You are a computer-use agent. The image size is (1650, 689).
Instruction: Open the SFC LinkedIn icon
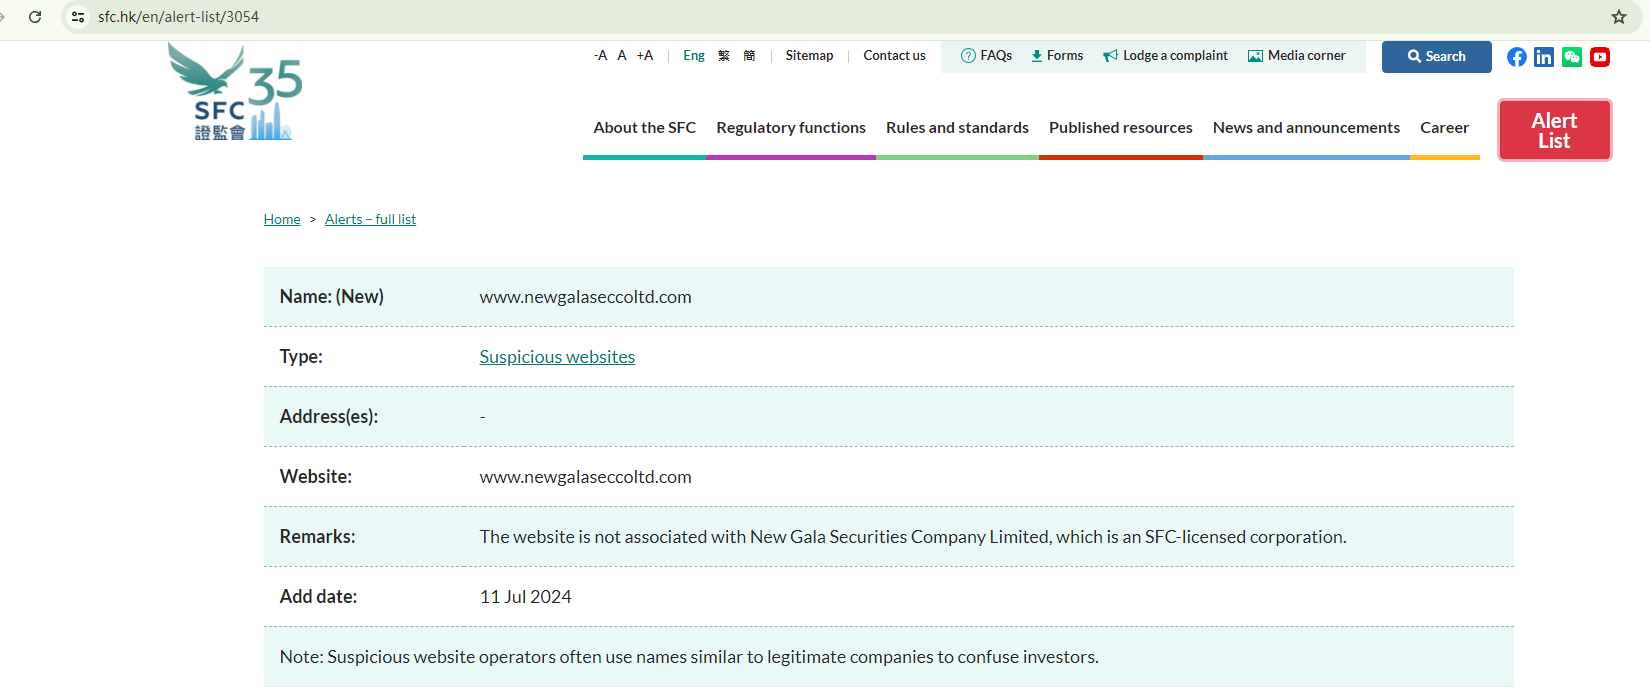[1544, 57]
